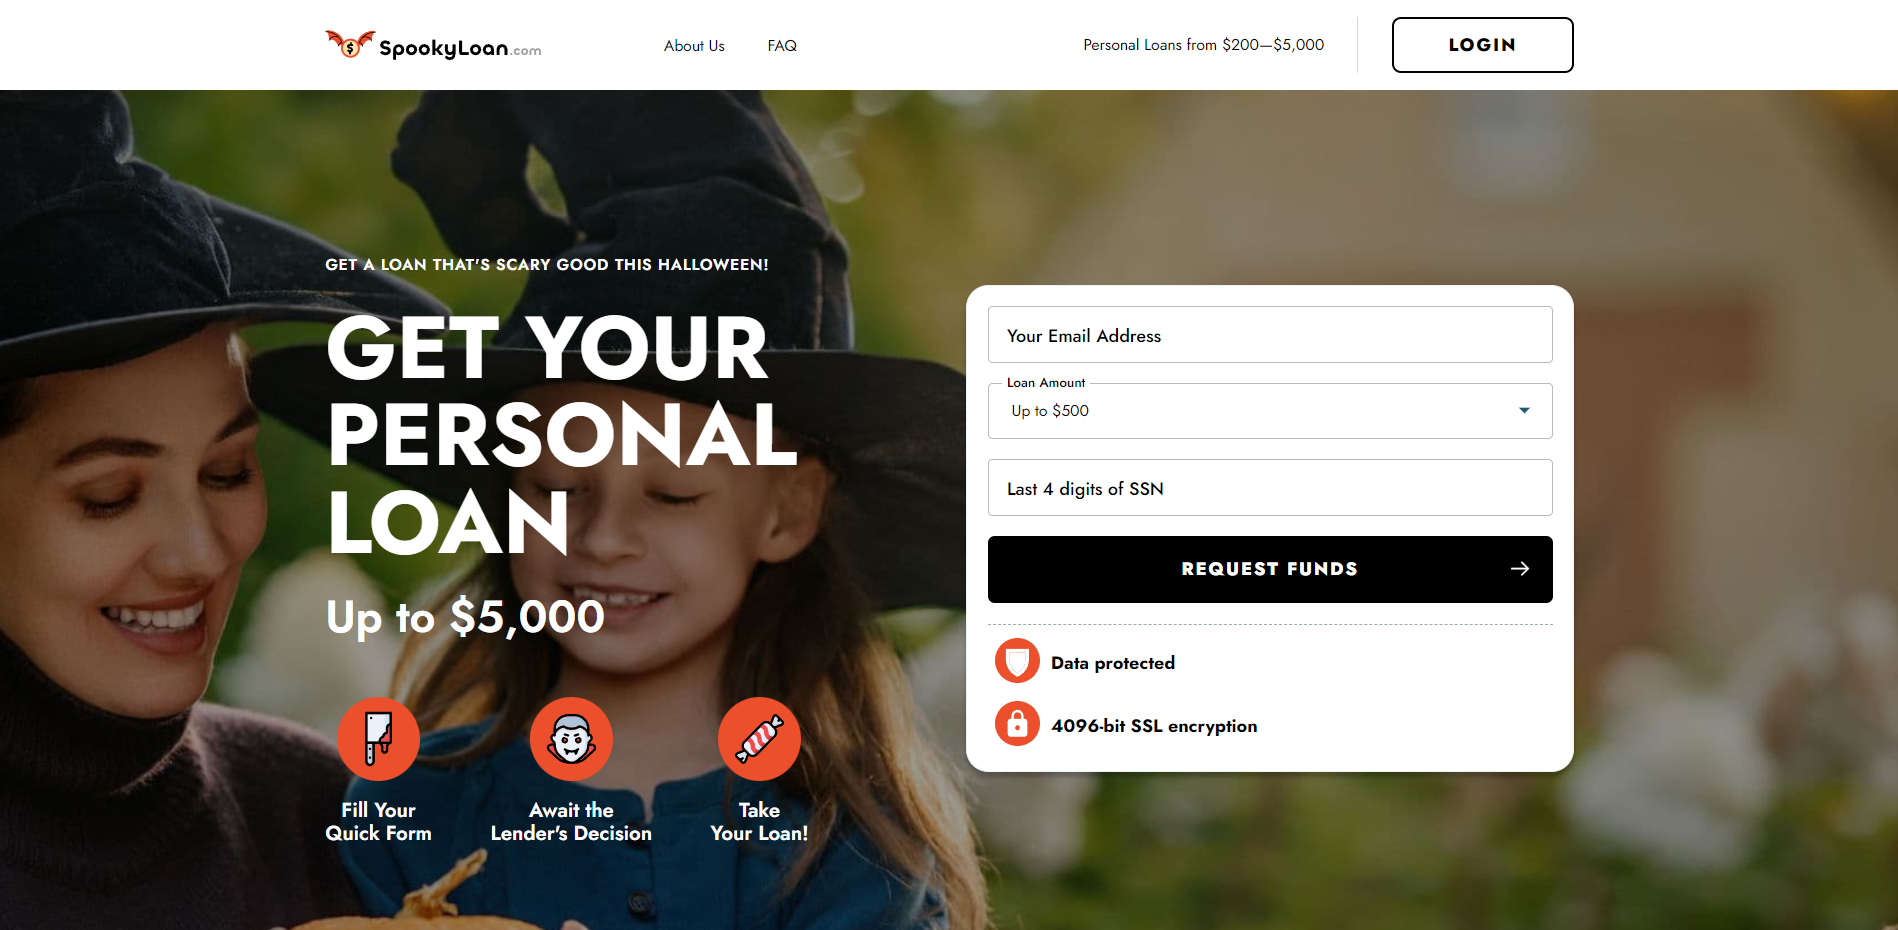The height and width of the screenshot is (930, 1898).
Task: Go to the FAQ menu item
Action: (782, 46)
